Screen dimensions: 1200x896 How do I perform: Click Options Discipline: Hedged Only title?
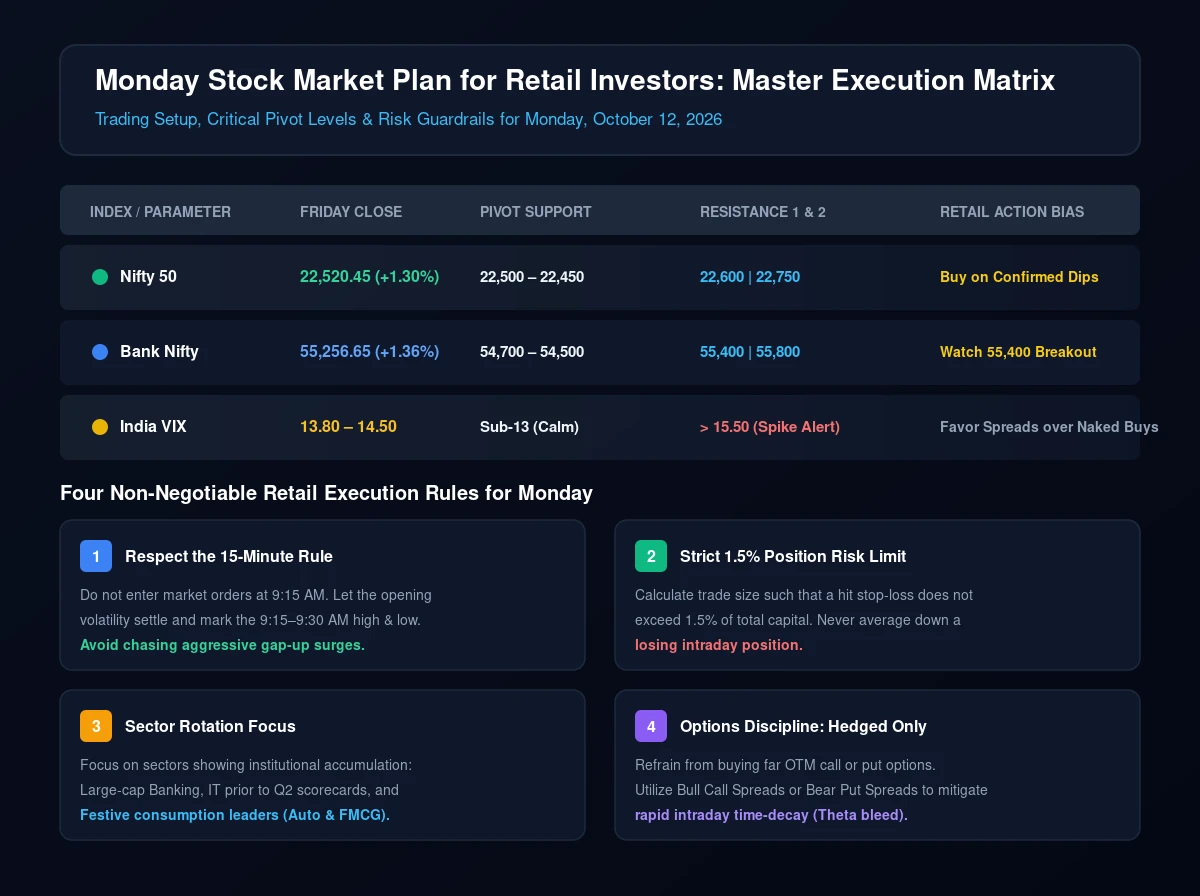pos(803,726)
